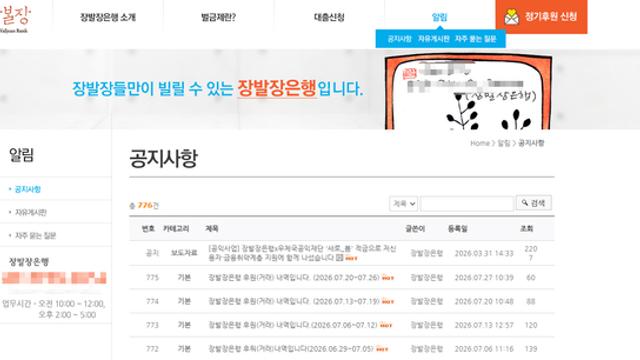Click HOT badge on post 774

point(388,302)
